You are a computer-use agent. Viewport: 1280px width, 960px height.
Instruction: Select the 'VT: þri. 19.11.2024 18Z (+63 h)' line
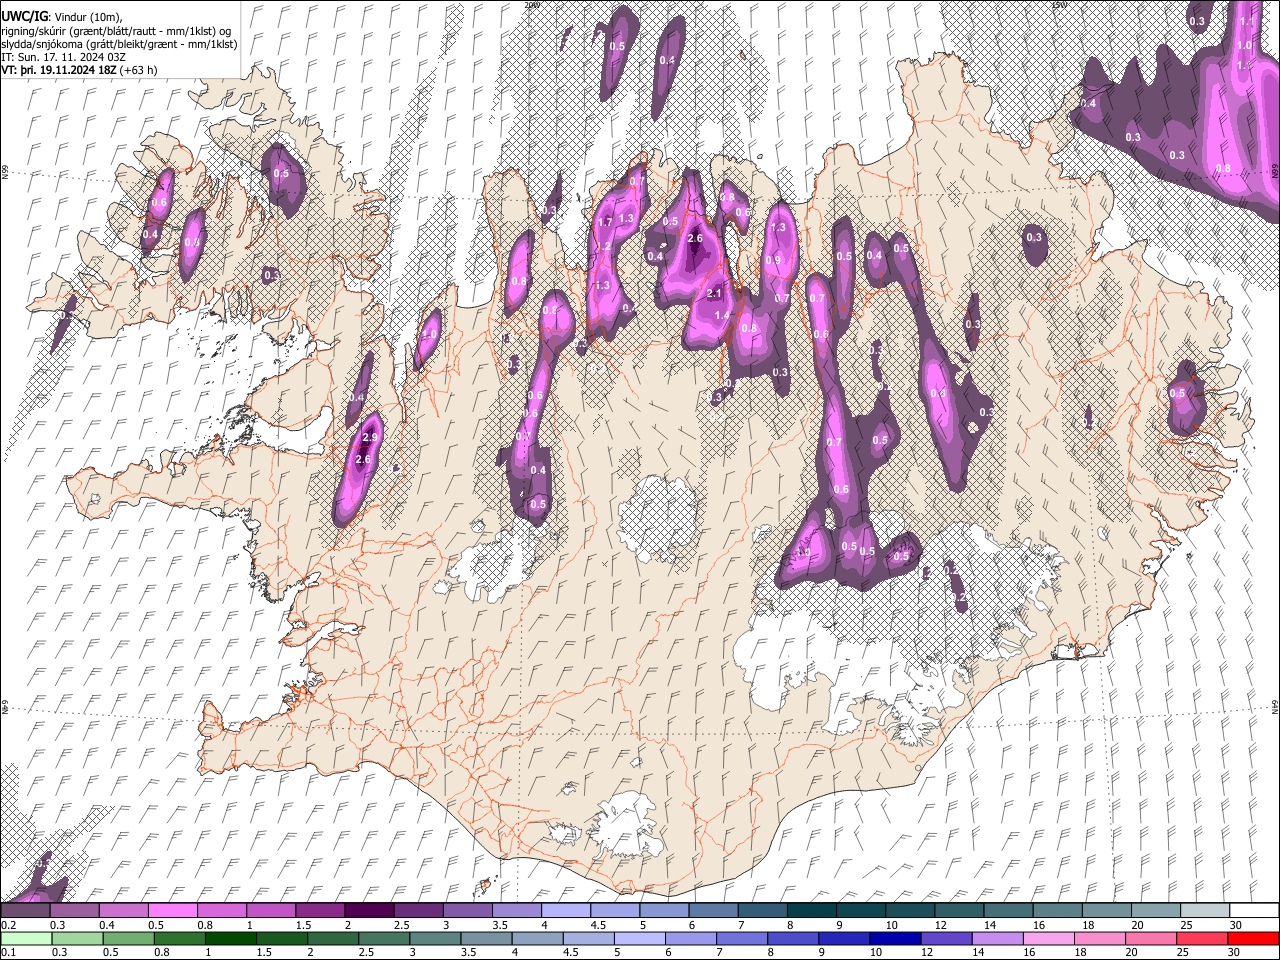79,70
